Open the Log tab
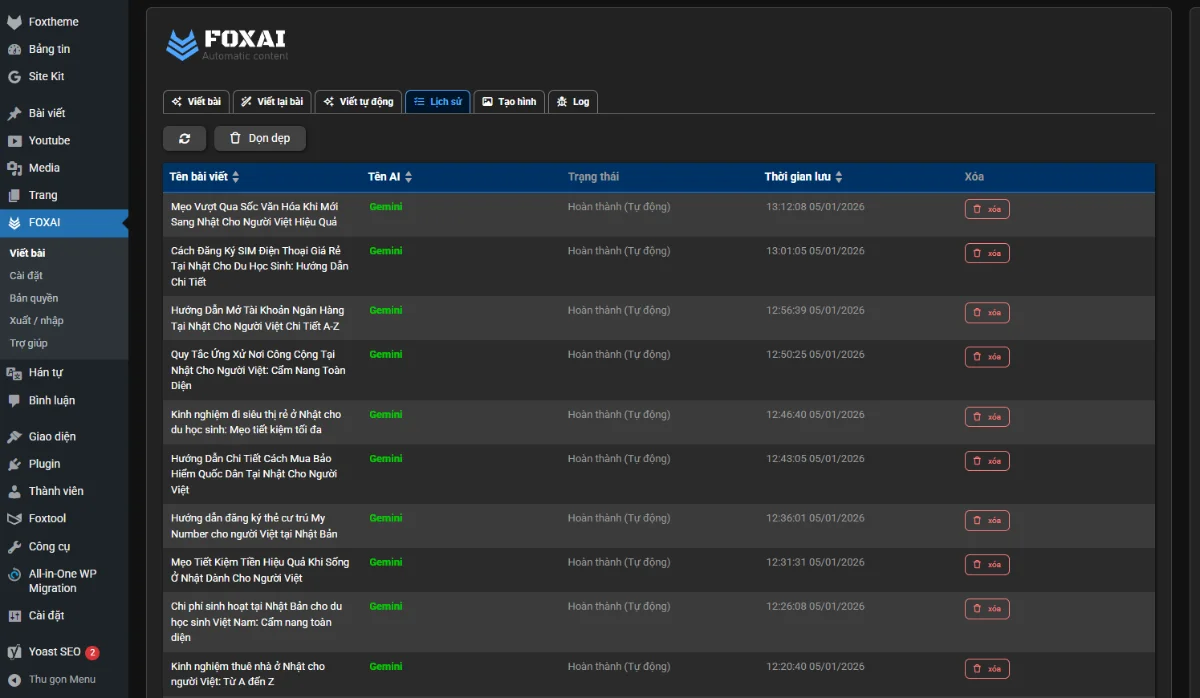 572,101
